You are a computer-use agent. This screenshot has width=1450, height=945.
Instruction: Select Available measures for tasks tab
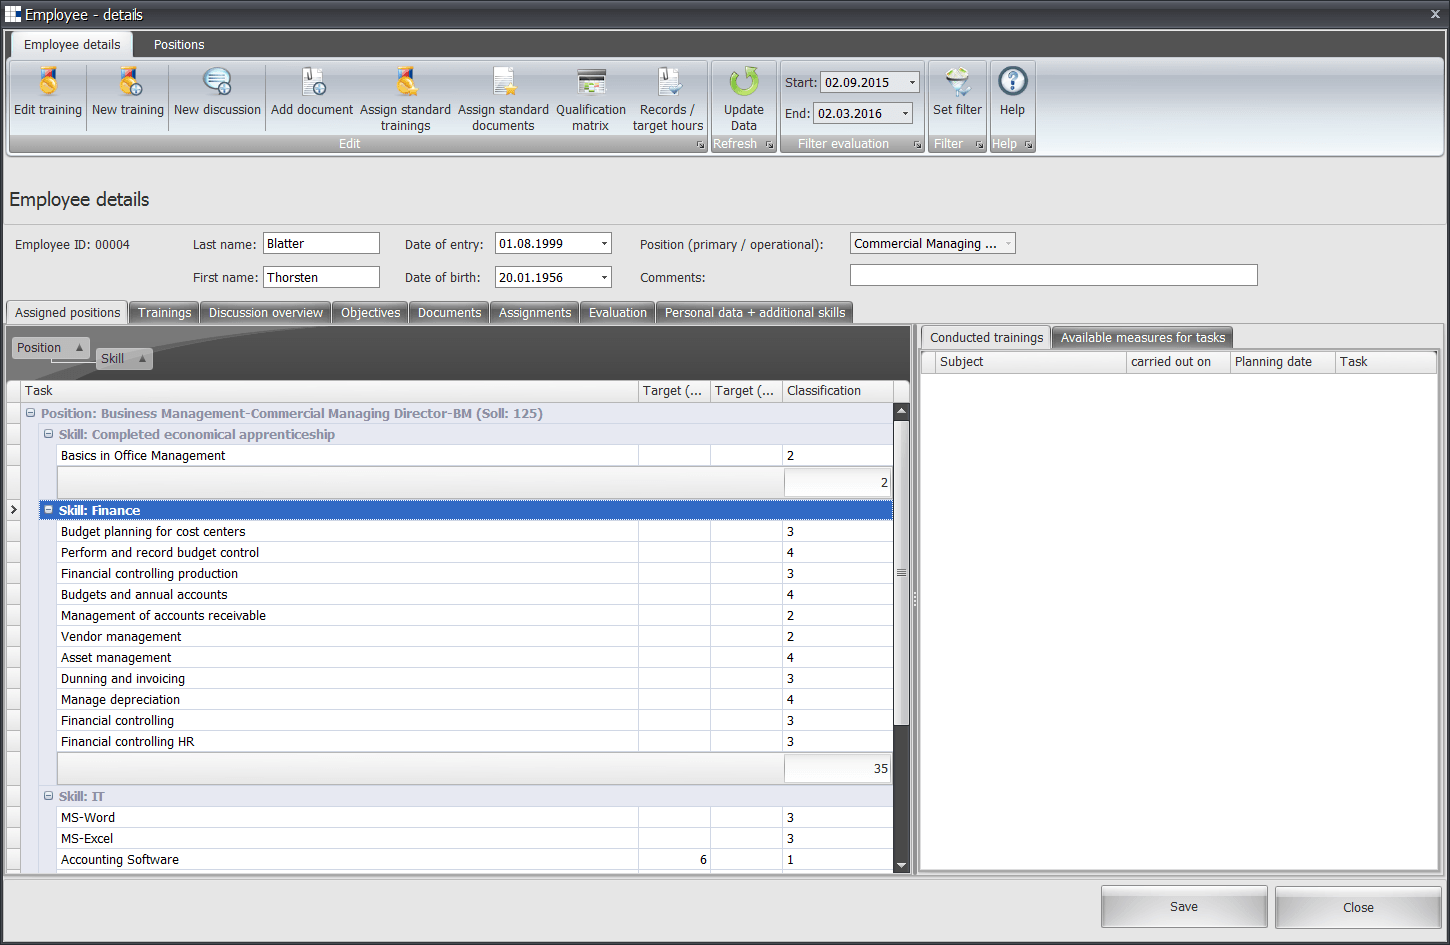(1142, 338)
